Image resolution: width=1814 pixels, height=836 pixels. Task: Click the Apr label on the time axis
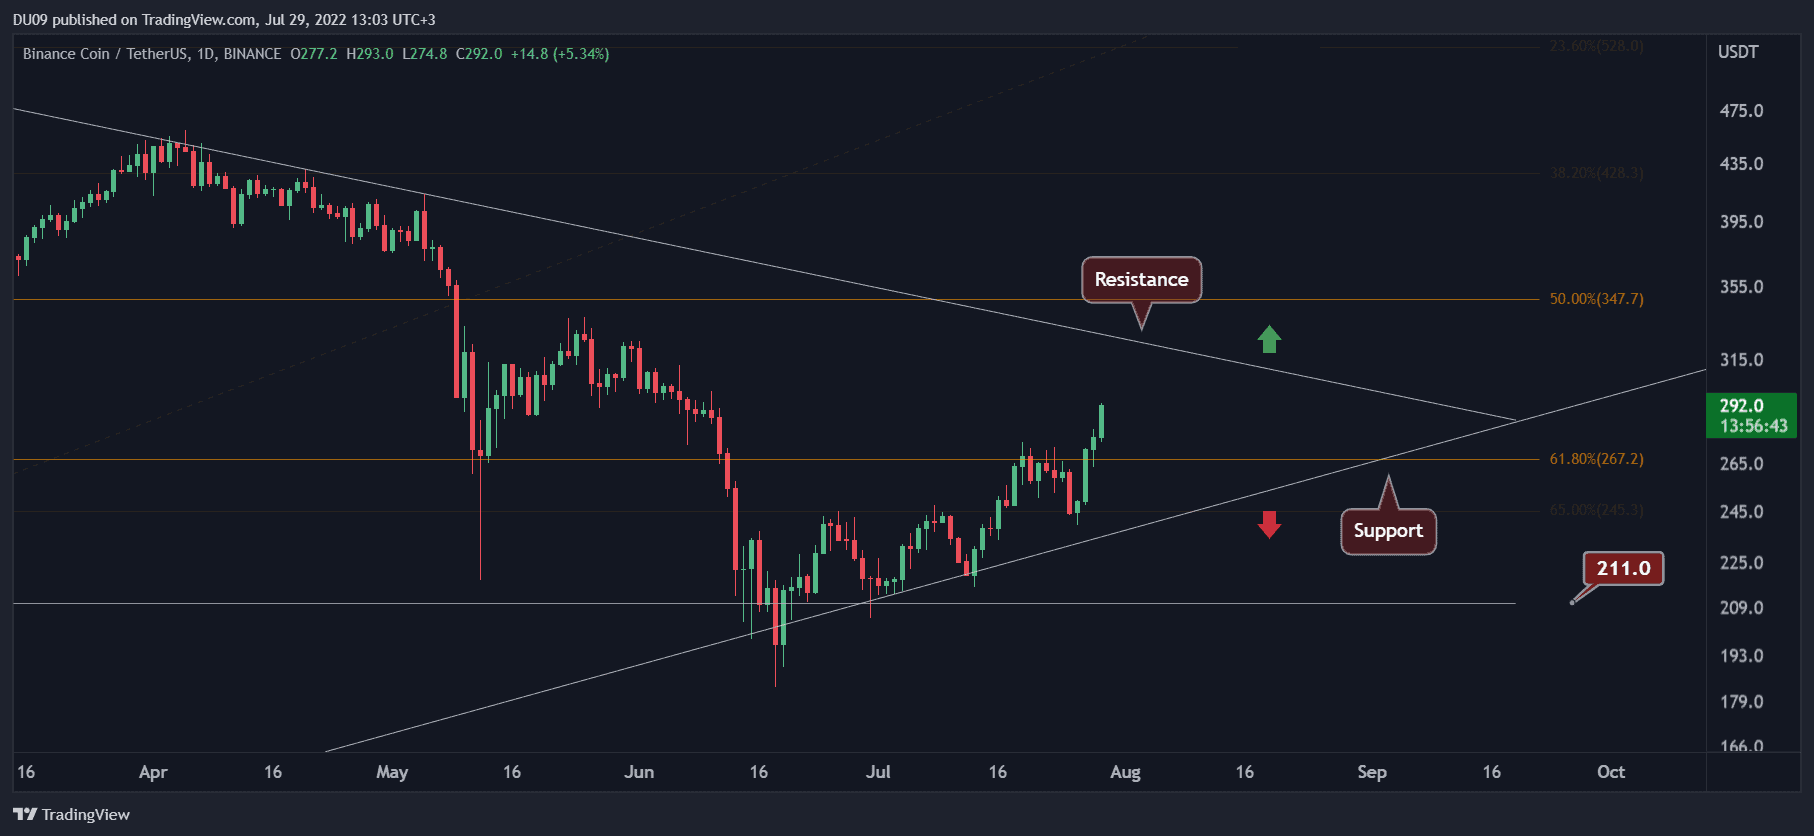tap(153, 772)
